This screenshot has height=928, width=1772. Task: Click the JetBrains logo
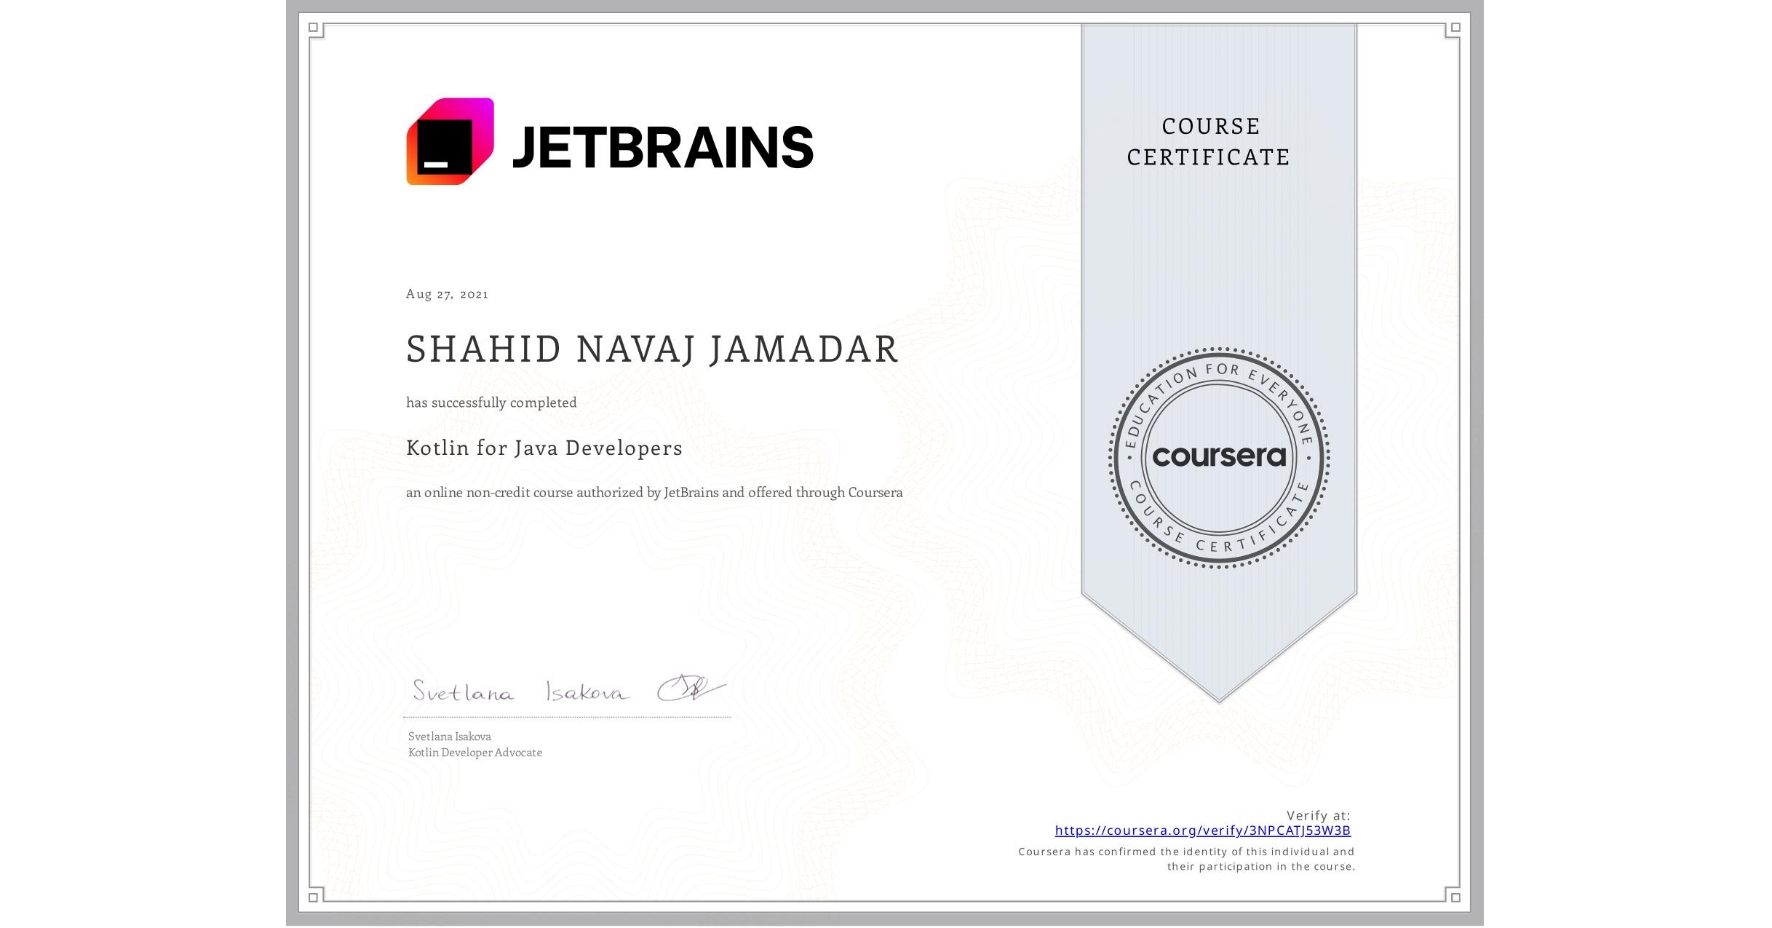pos(612,144)
